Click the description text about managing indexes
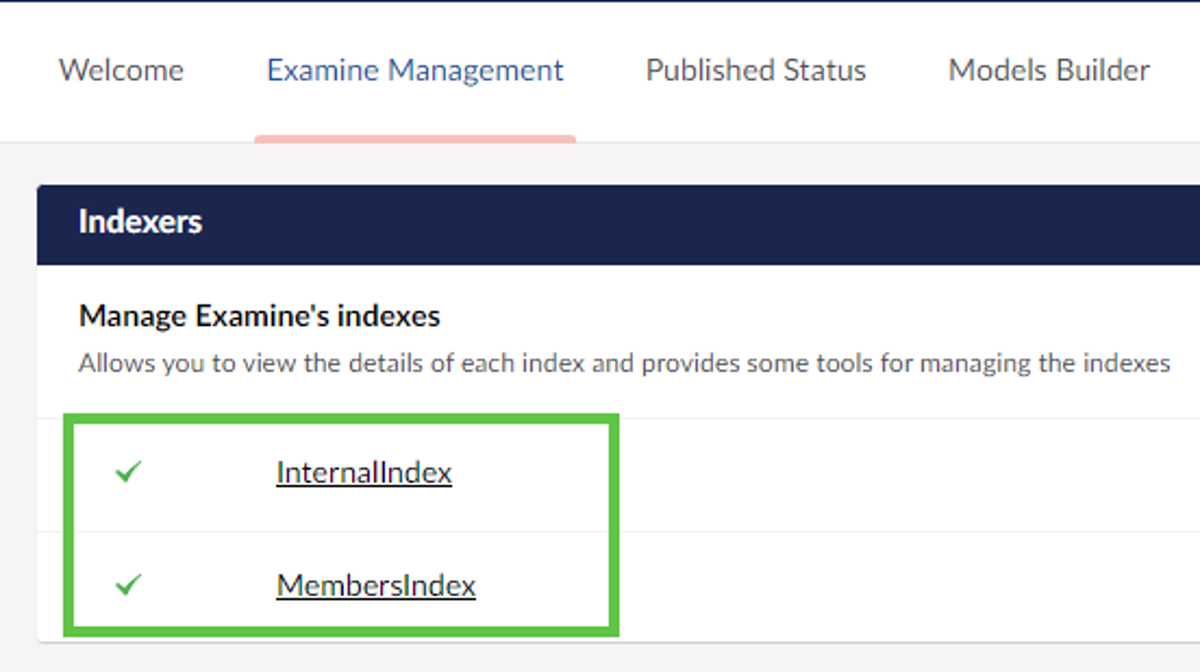The image size is (1200, 672). tap(624, 362)
